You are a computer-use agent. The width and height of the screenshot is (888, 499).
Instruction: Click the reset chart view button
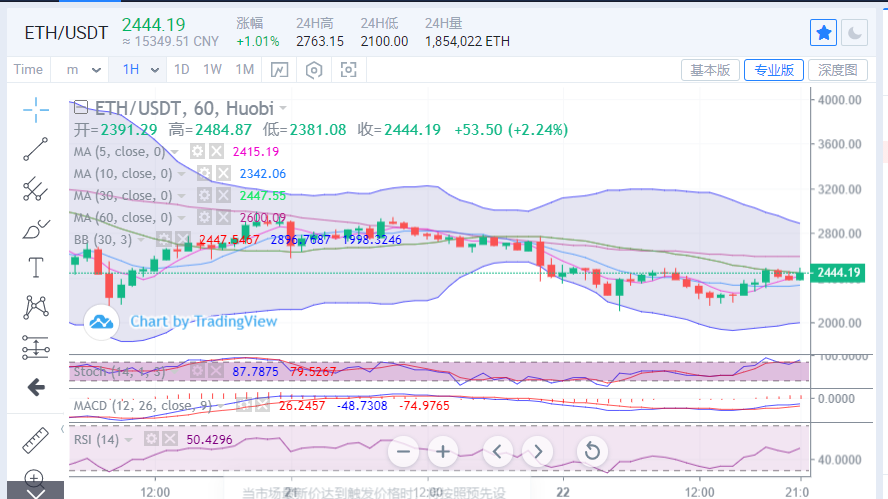pyautogui.click(x=591, y=451)
